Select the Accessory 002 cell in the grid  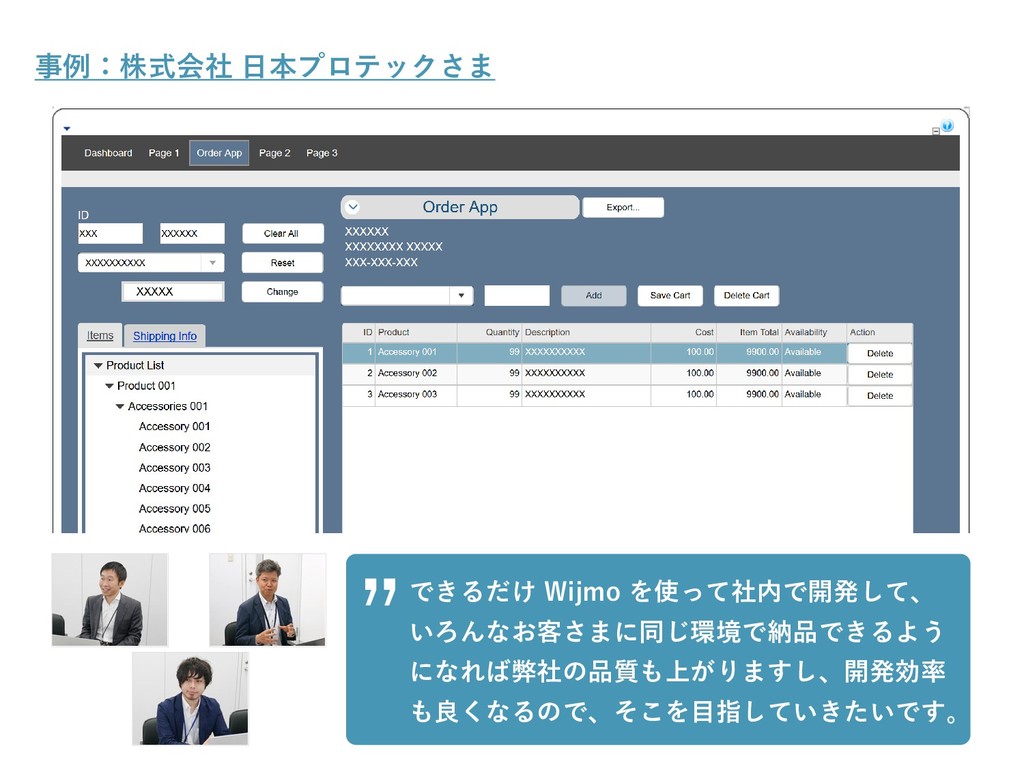(415, 373)
